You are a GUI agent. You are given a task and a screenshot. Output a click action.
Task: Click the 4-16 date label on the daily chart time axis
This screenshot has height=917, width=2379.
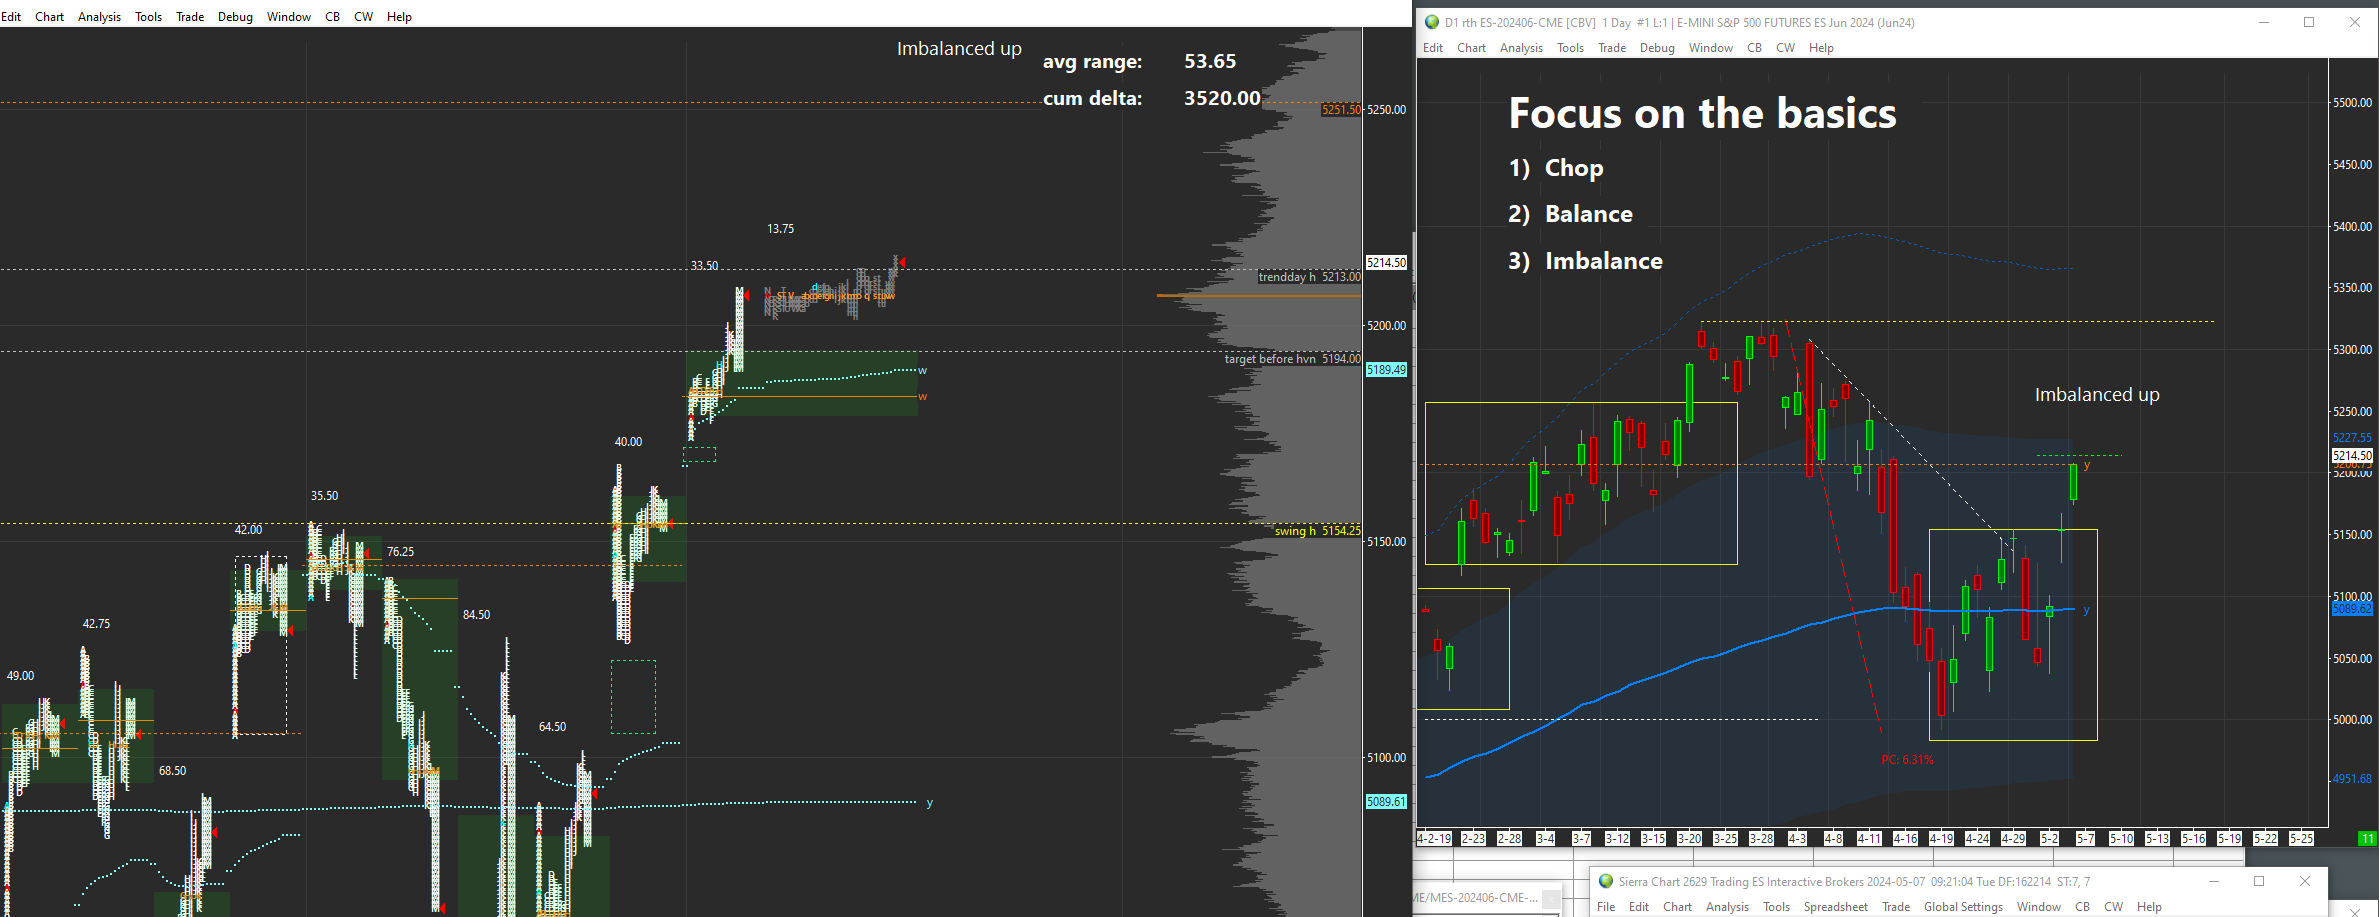coord(1905,839)
